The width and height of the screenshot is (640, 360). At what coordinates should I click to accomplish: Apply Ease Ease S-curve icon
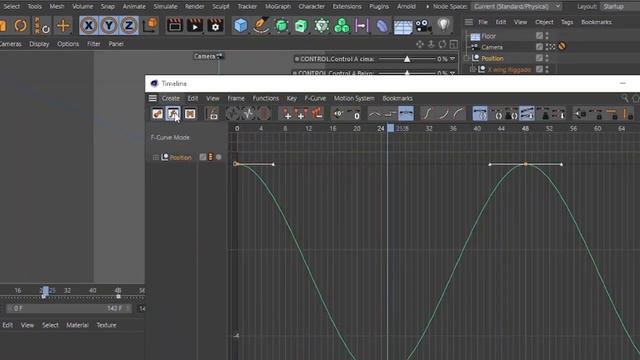[x=427, y=114]
